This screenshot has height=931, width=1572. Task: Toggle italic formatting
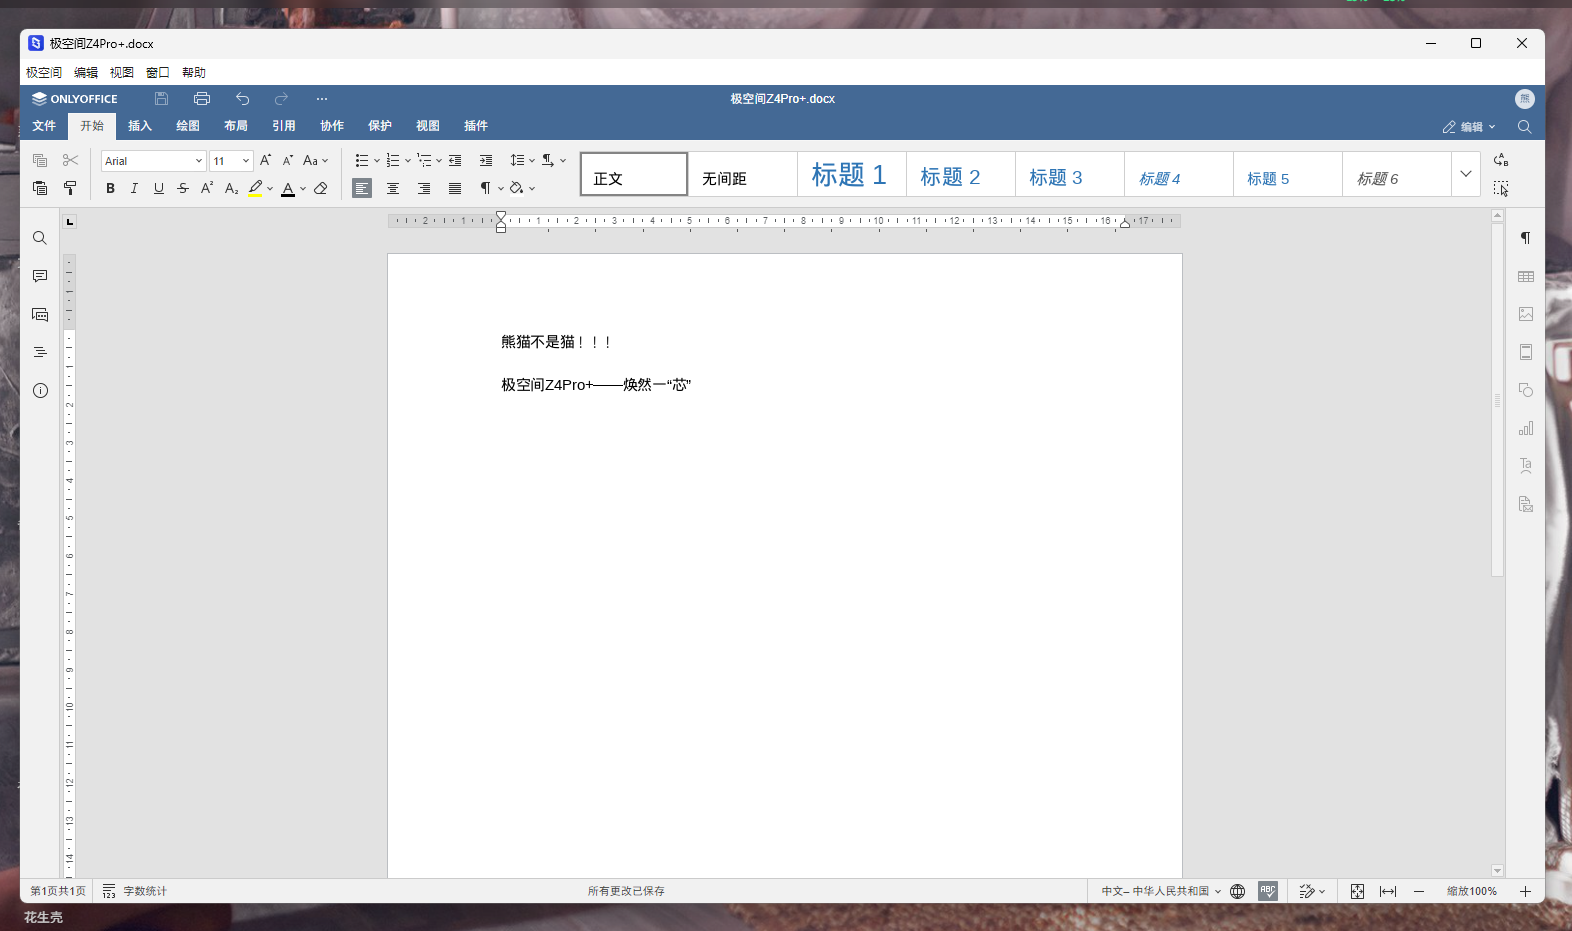pos(134,188)
